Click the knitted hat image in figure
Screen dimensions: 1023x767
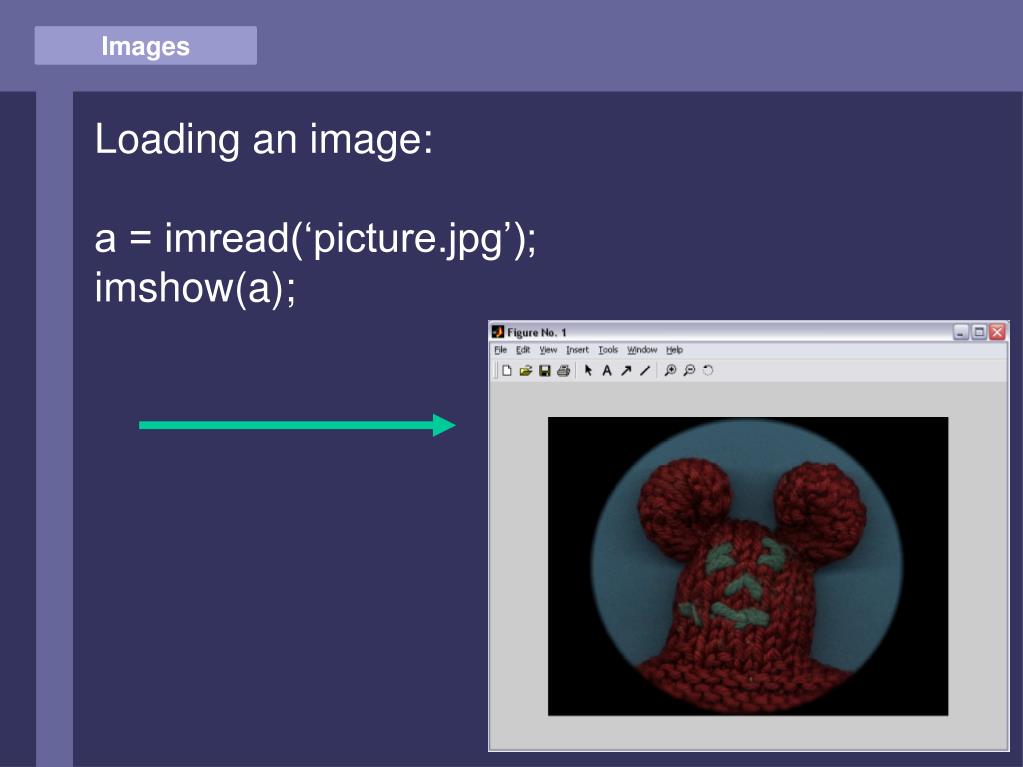748,566
